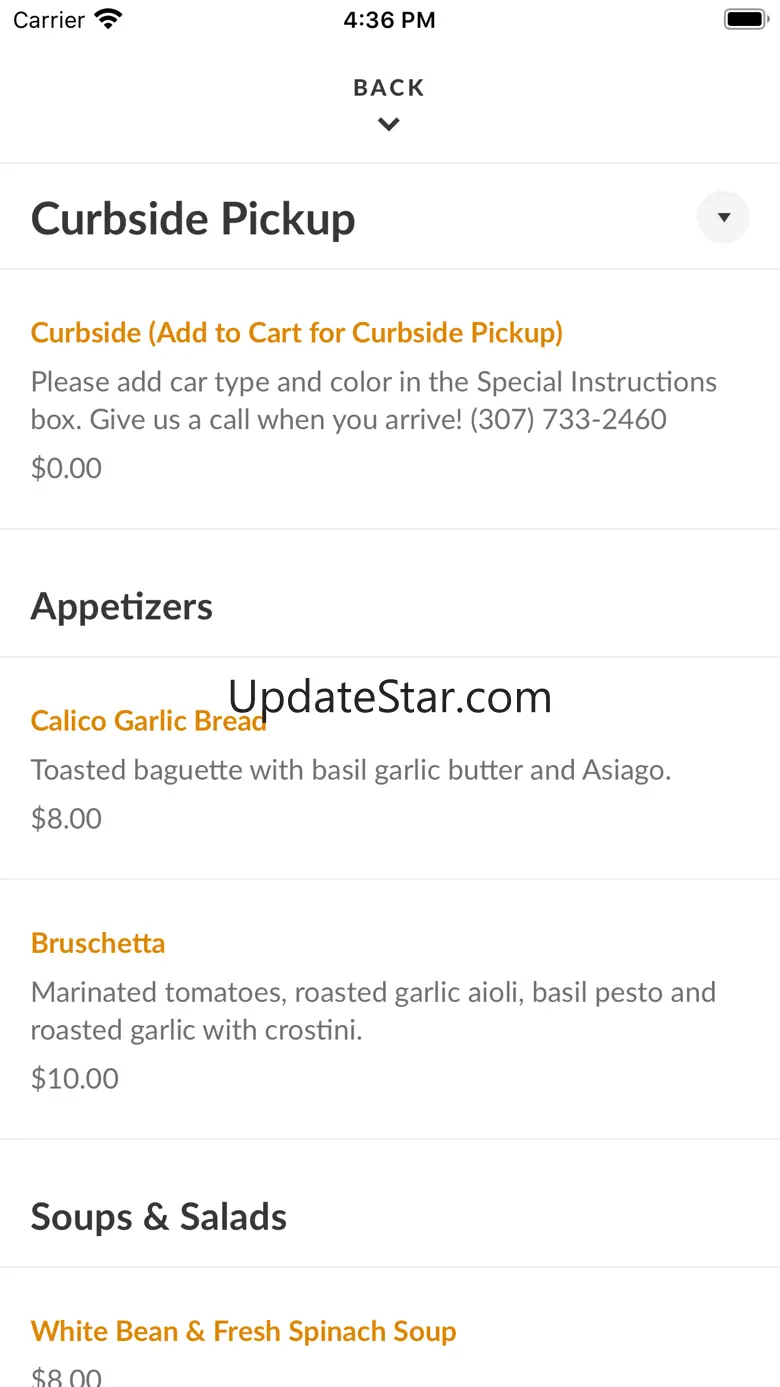Tap the marinated tomatoes description text

(374, 1010)
